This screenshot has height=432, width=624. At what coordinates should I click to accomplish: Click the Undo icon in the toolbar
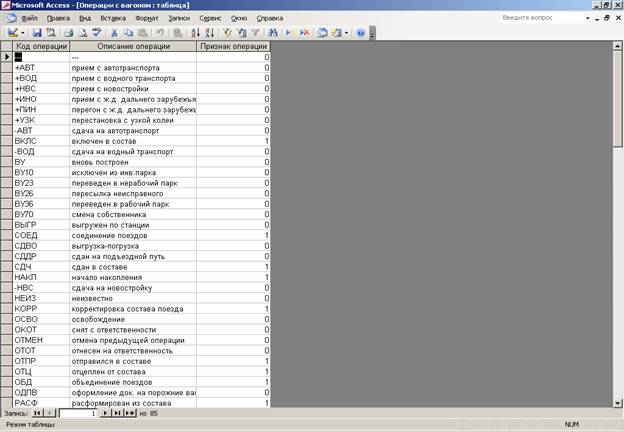click(x=160, y=33)
